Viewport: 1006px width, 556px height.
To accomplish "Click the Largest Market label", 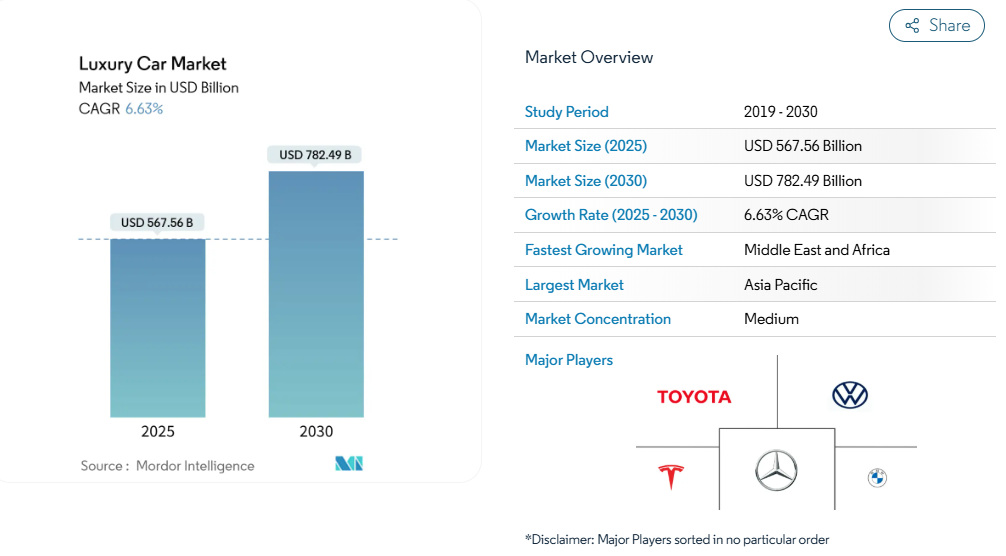I will coord(574,285).
